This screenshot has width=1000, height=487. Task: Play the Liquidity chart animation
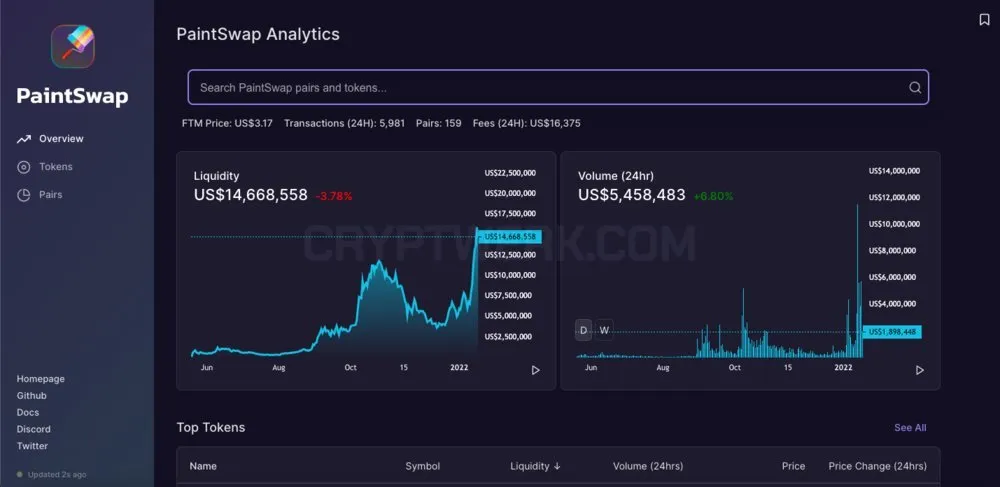pos(536,370)
